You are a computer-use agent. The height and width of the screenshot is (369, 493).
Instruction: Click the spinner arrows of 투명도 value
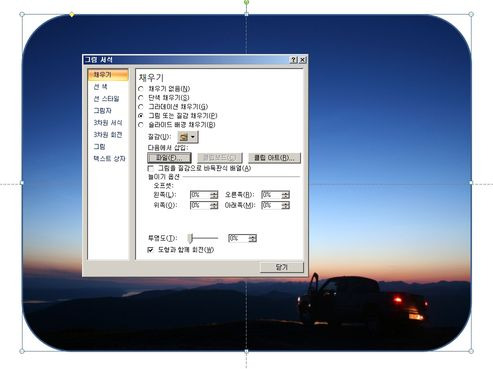[253, 238]
